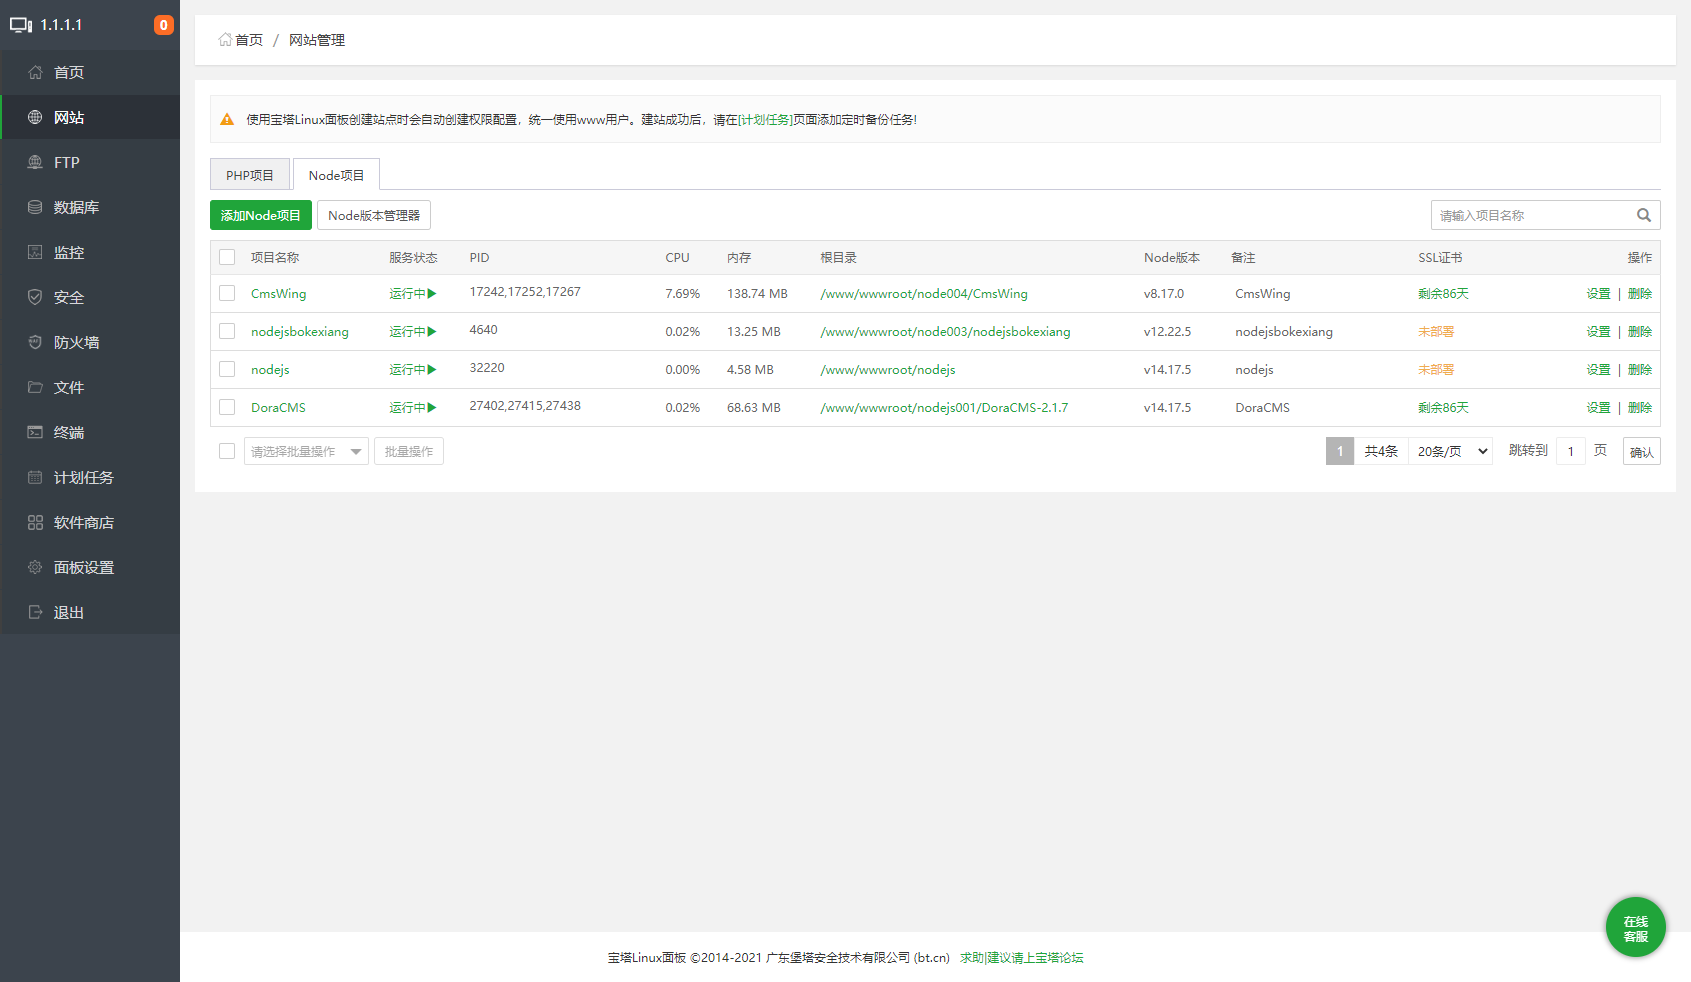
Task: Open the 在线客服 floating support button
Action: coord(1636,928)
